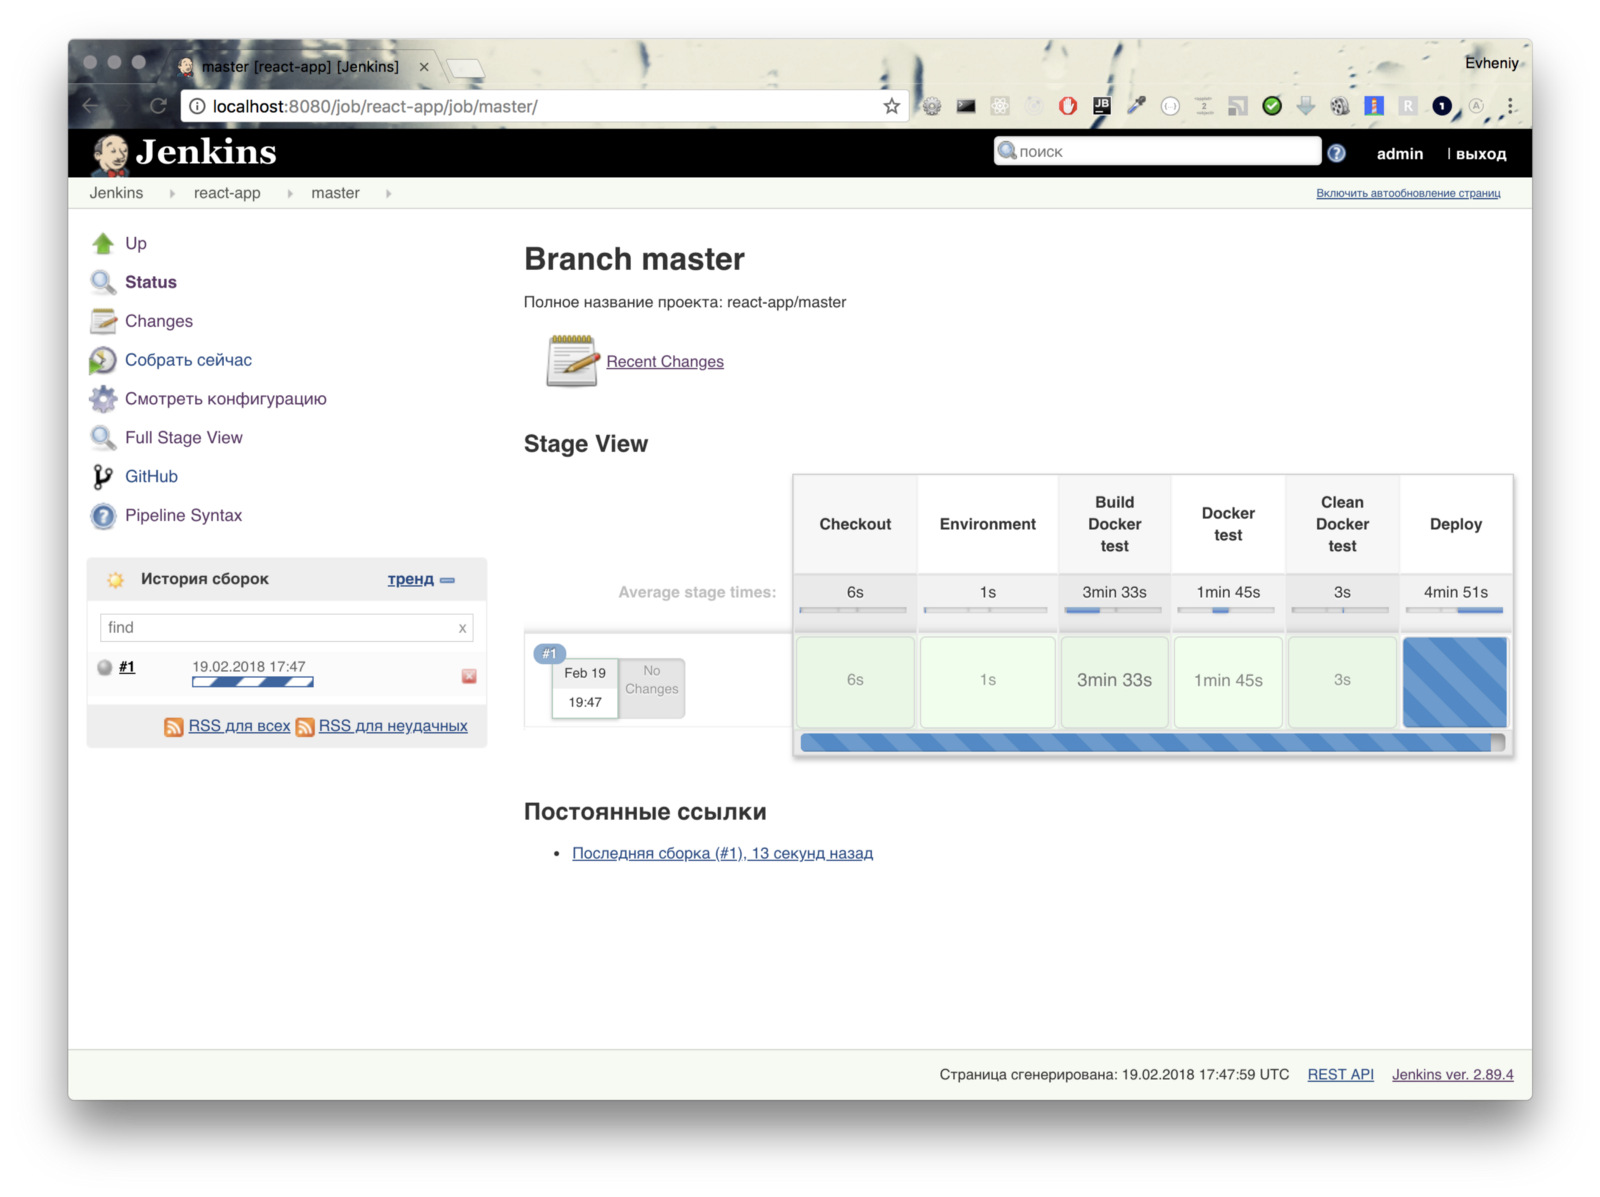Viewport: 1600px width, 1197px height.
Task: Open the Evheniy profile button
Action: (1491, 63)
